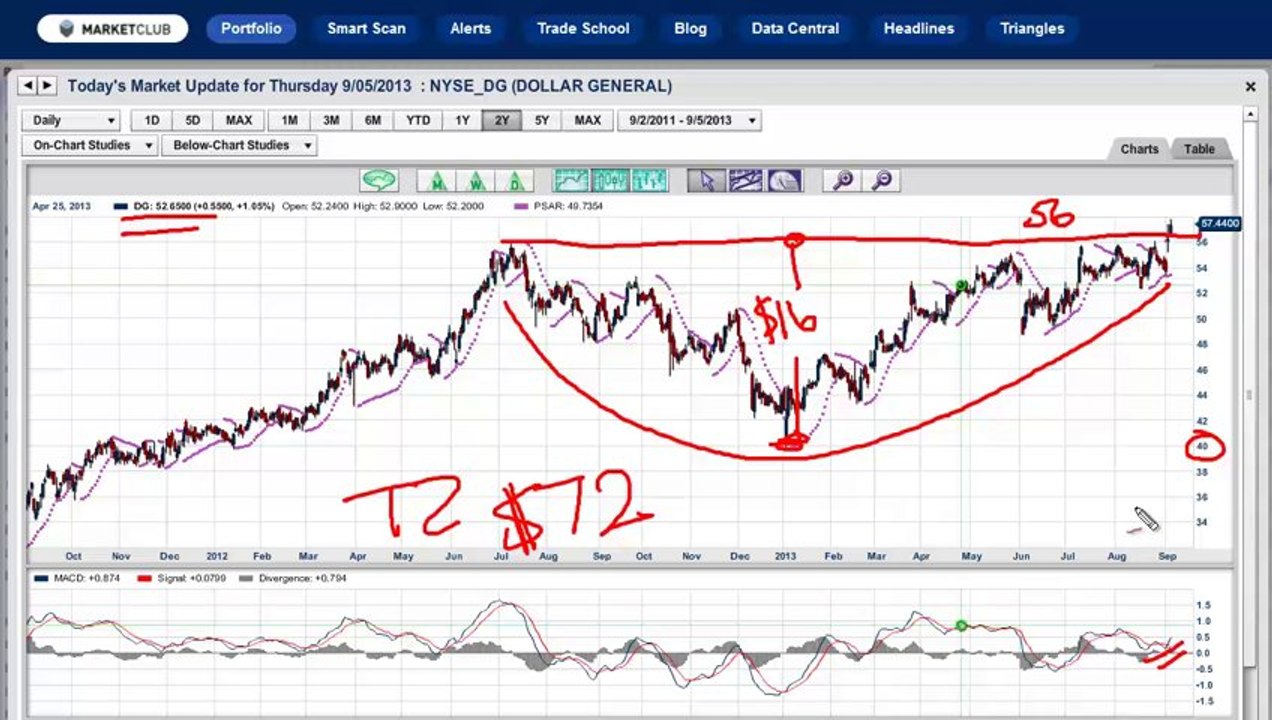Click the MarketClub logo
The image size is (1272, 720).
point(112,28)
